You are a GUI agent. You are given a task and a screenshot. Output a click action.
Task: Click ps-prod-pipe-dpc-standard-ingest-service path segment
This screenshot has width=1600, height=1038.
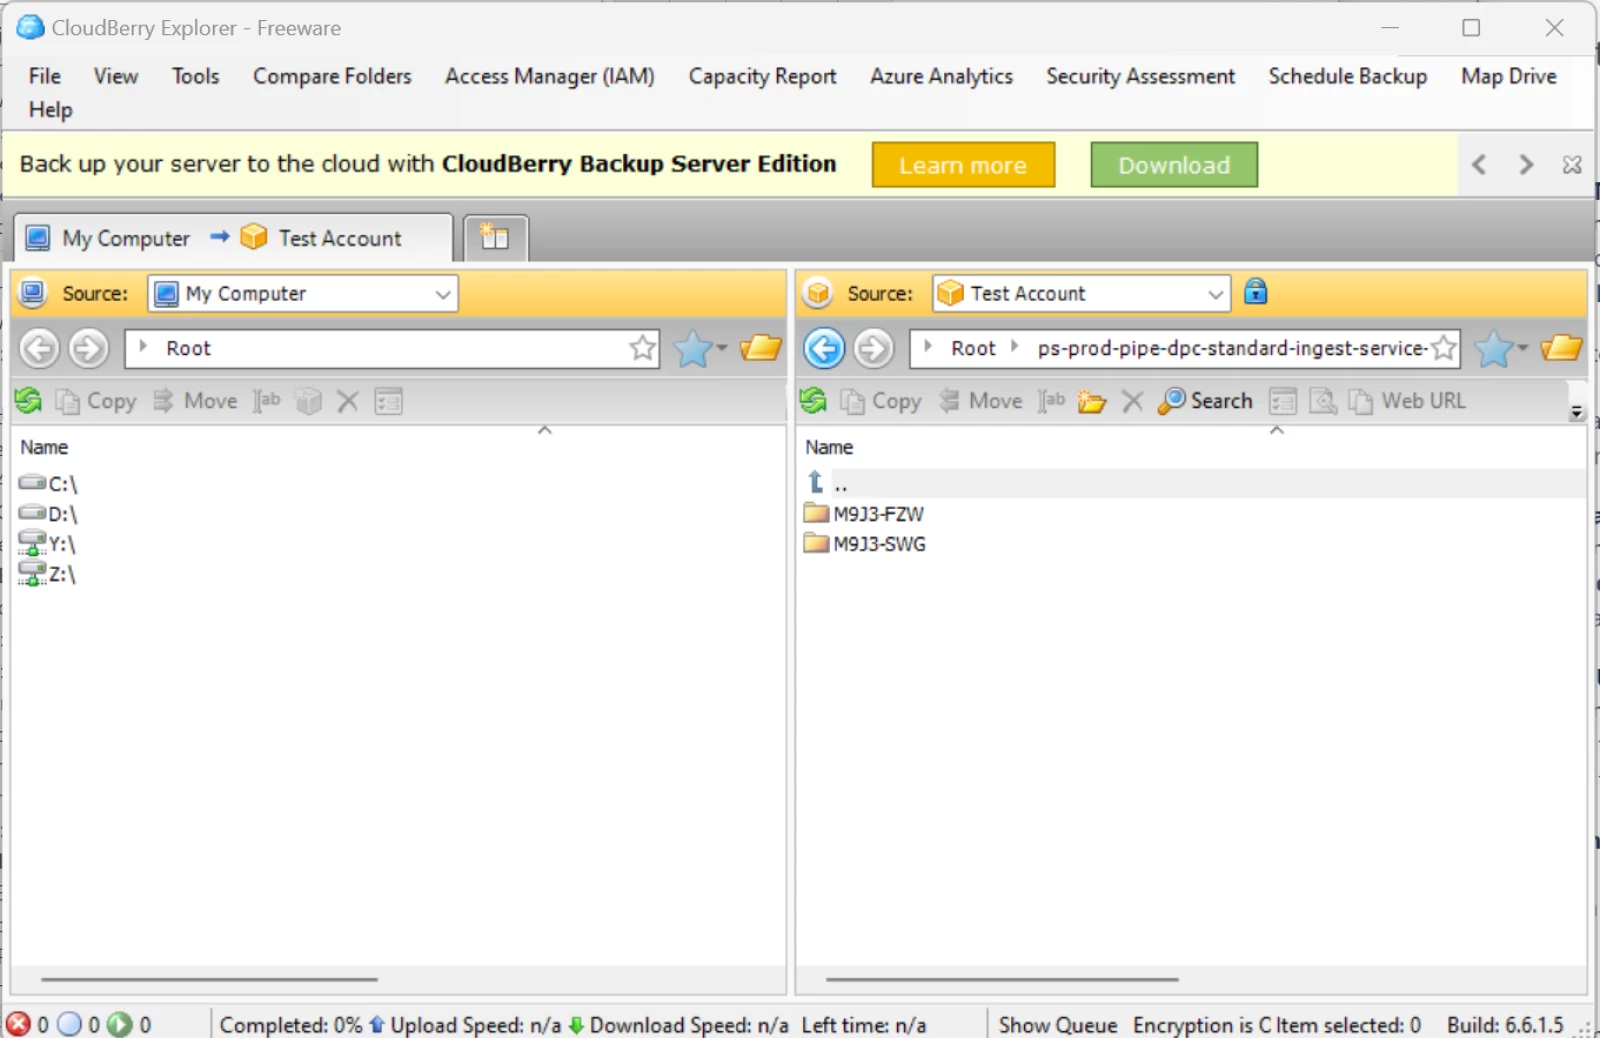point(1232,348)
